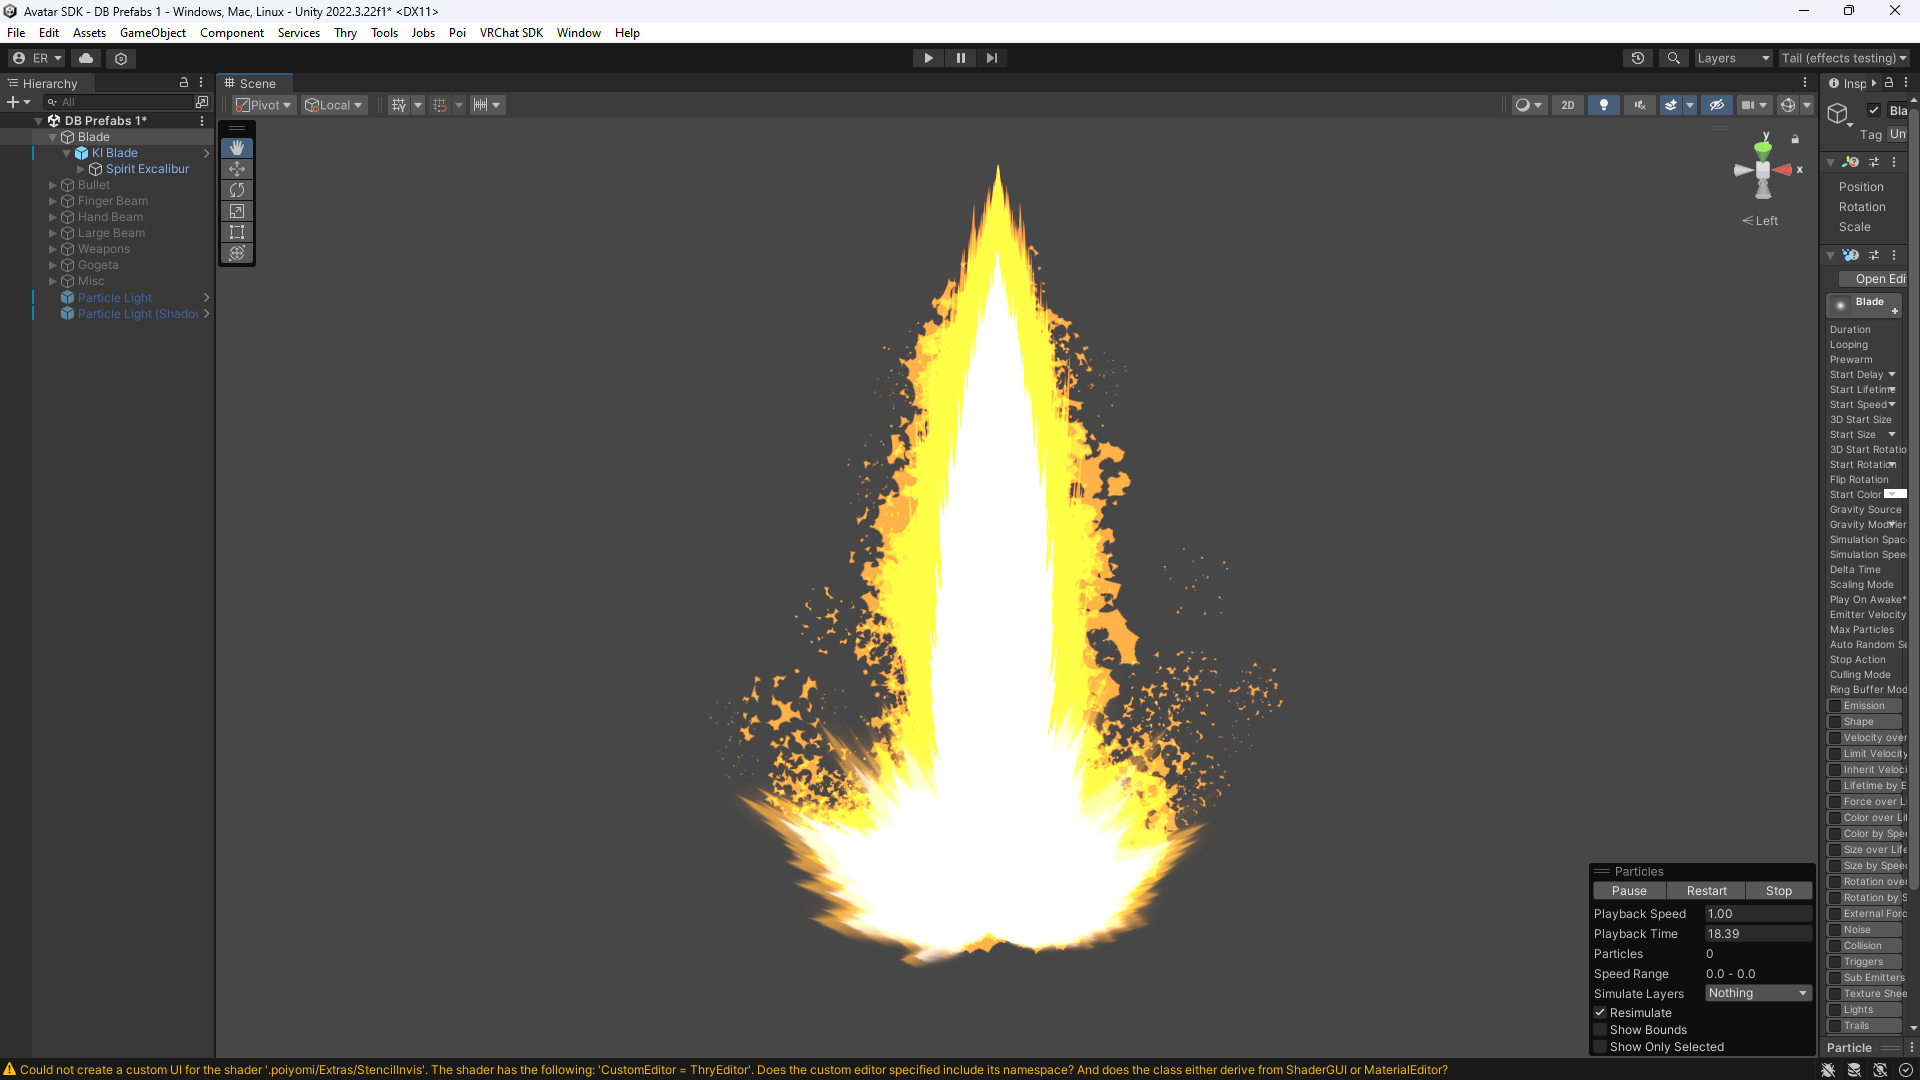Image resolution: width=1920 pixels, height=1080 pixels.
Task: Open the Layers dropdown
Action: 1732,58
